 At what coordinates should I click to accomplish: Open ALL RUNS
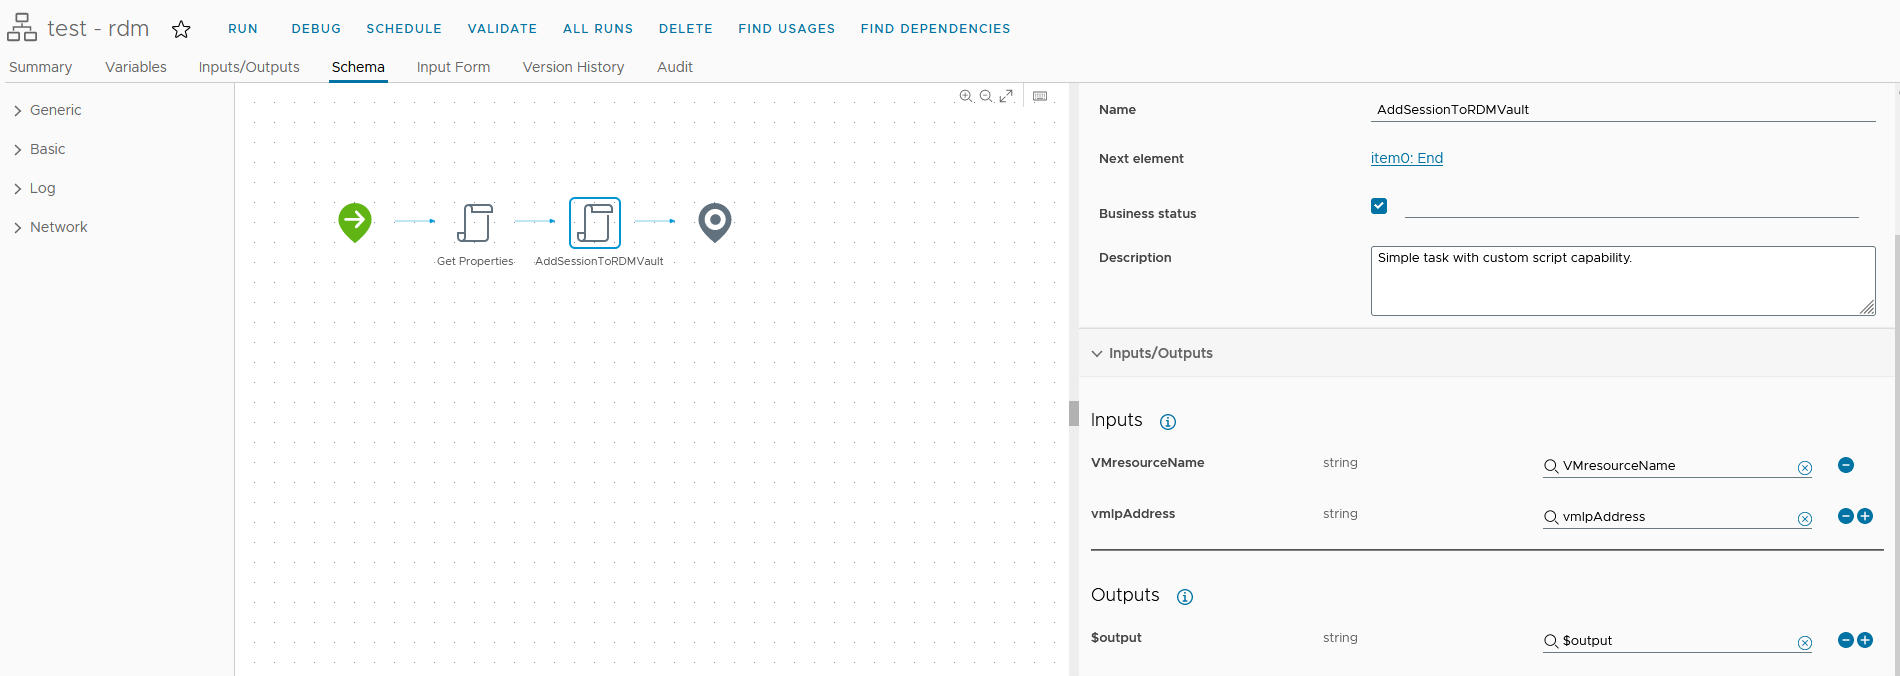(598, 29)
